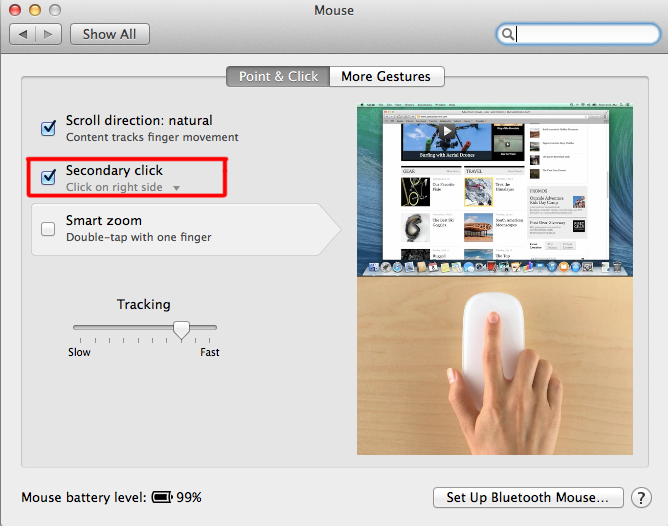Click the Tracking slider near Slow end
This screenshot has height=526, width=668.
pyautogui.click(x=81, y=328)
